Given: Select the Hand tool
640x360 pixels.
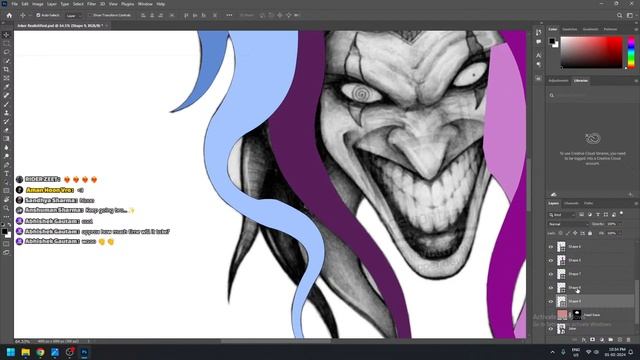Looking at the screenshot, I should 6,199.
